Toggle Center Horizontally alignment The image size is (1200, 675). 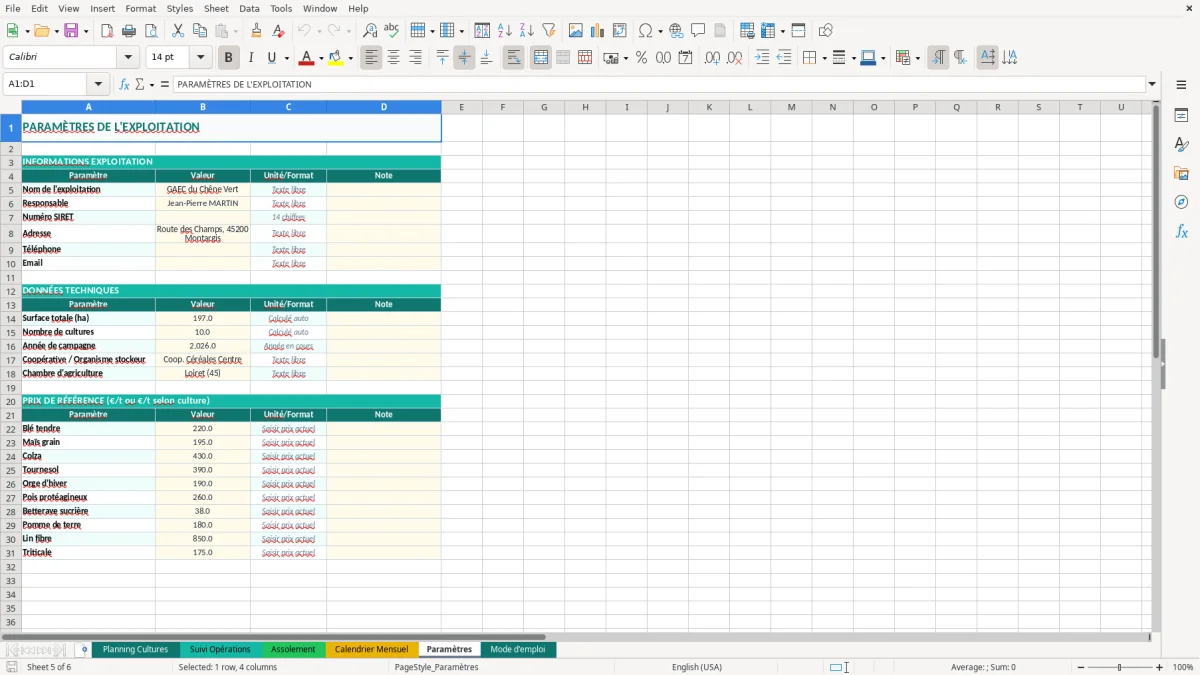393,58
